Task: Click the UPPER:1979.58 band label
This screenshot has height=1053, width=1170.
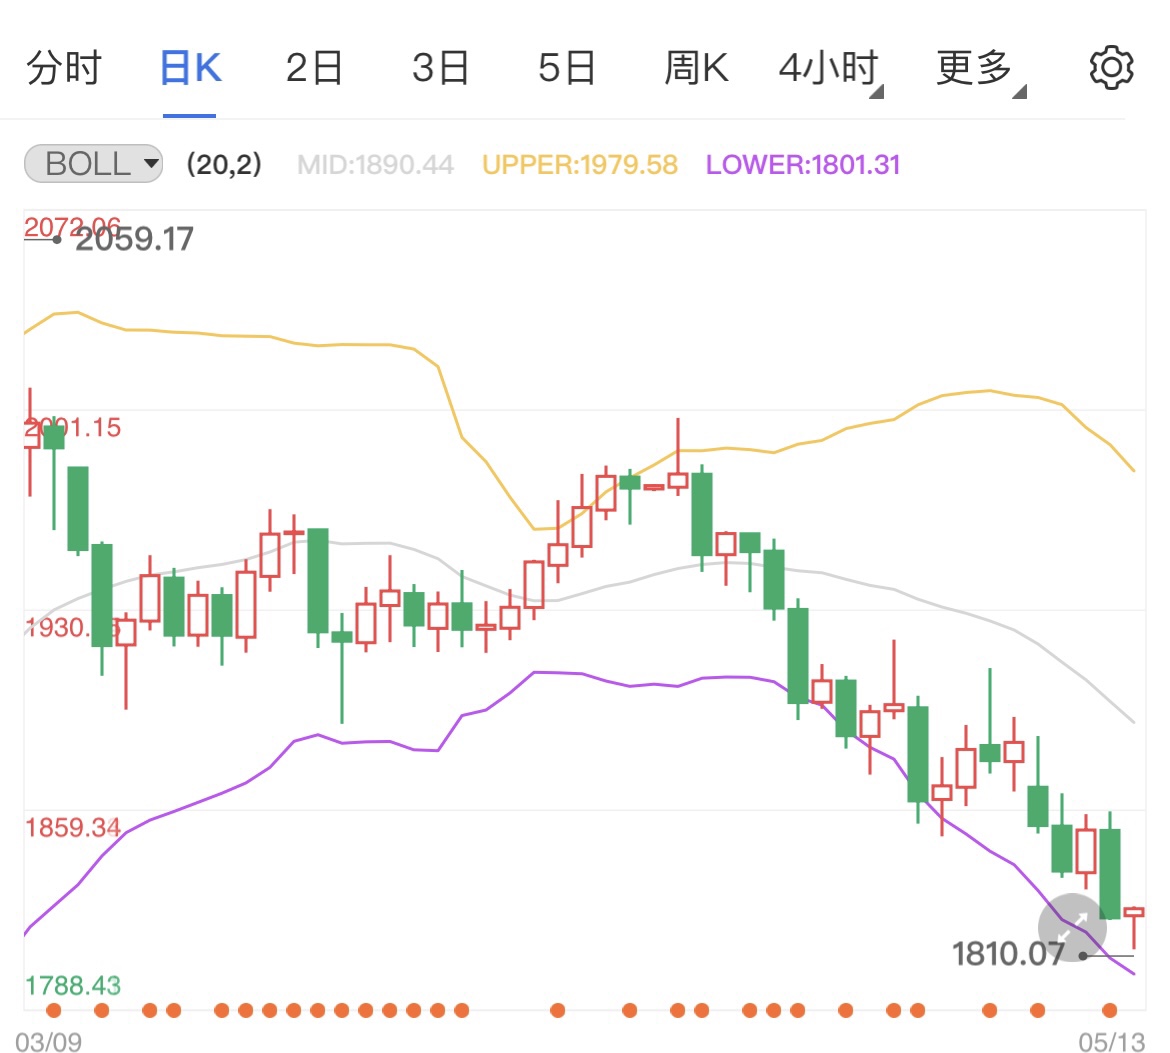Action: pyautogui.click(x=580, y=164)
